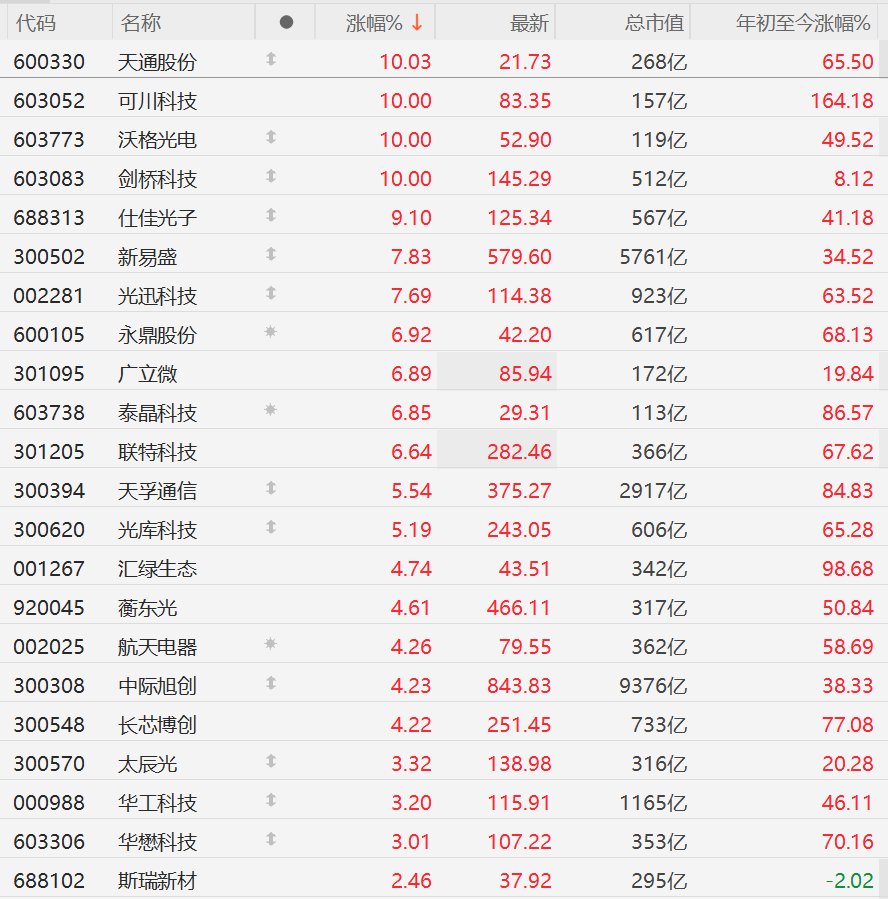
Task: Click the 代码 column header
Action: pyautogui.click(x=36, y=23)
